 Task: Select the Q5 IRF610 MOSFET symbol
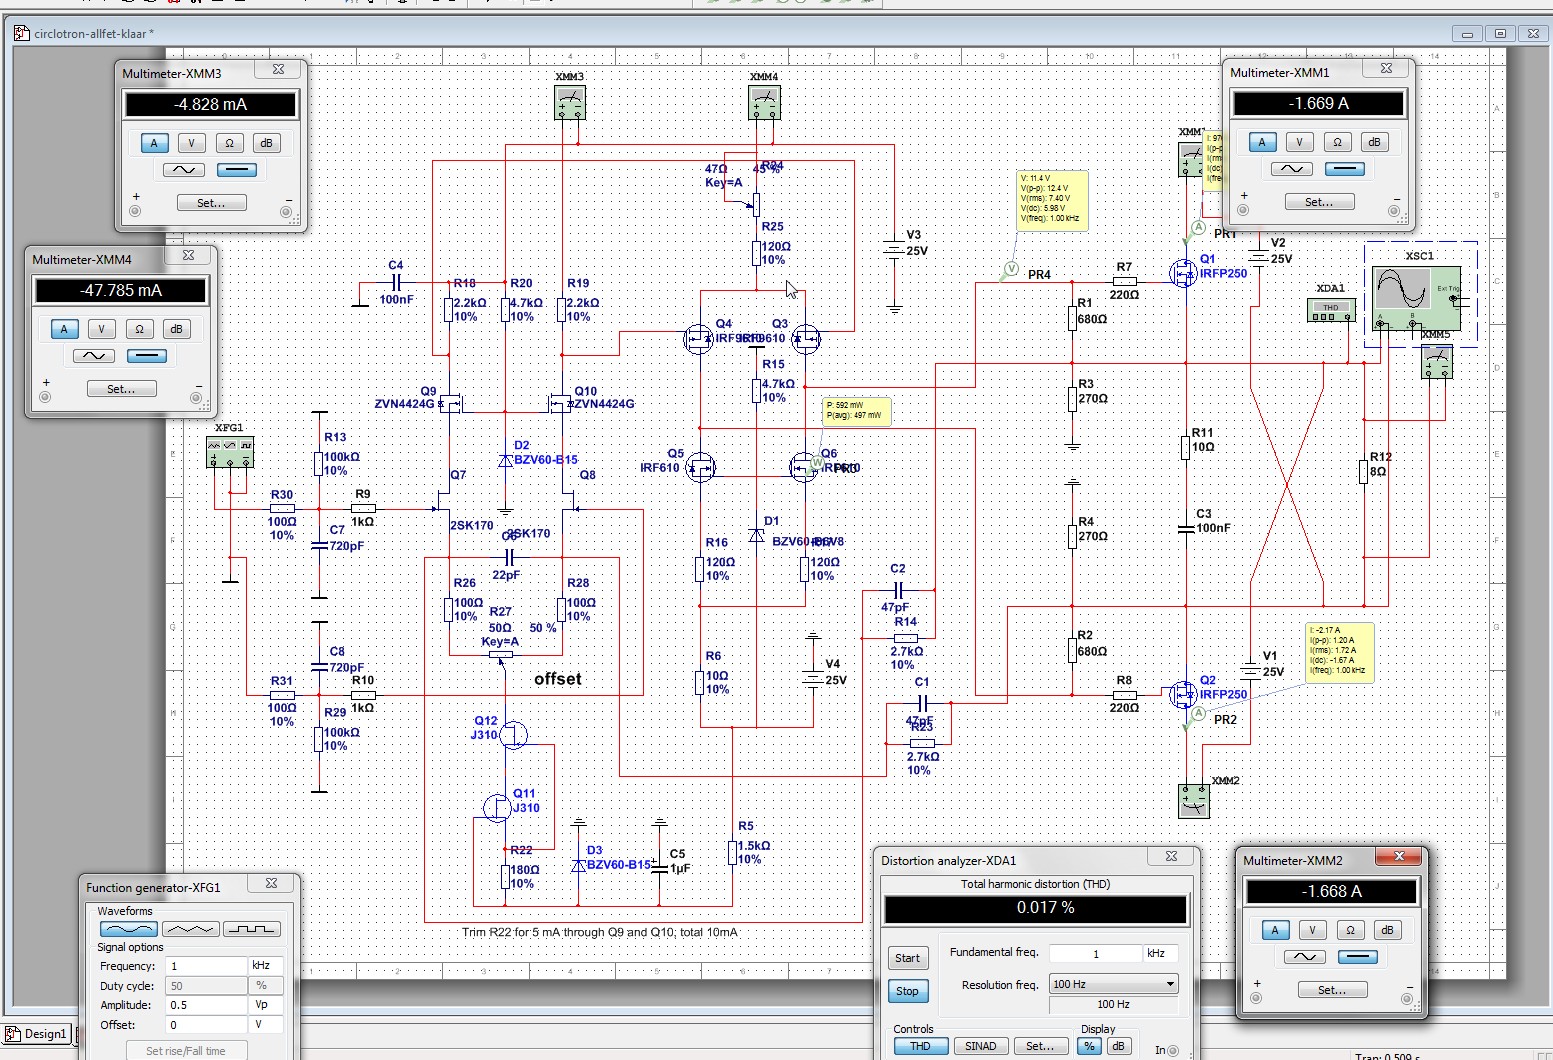pos(700,467)
